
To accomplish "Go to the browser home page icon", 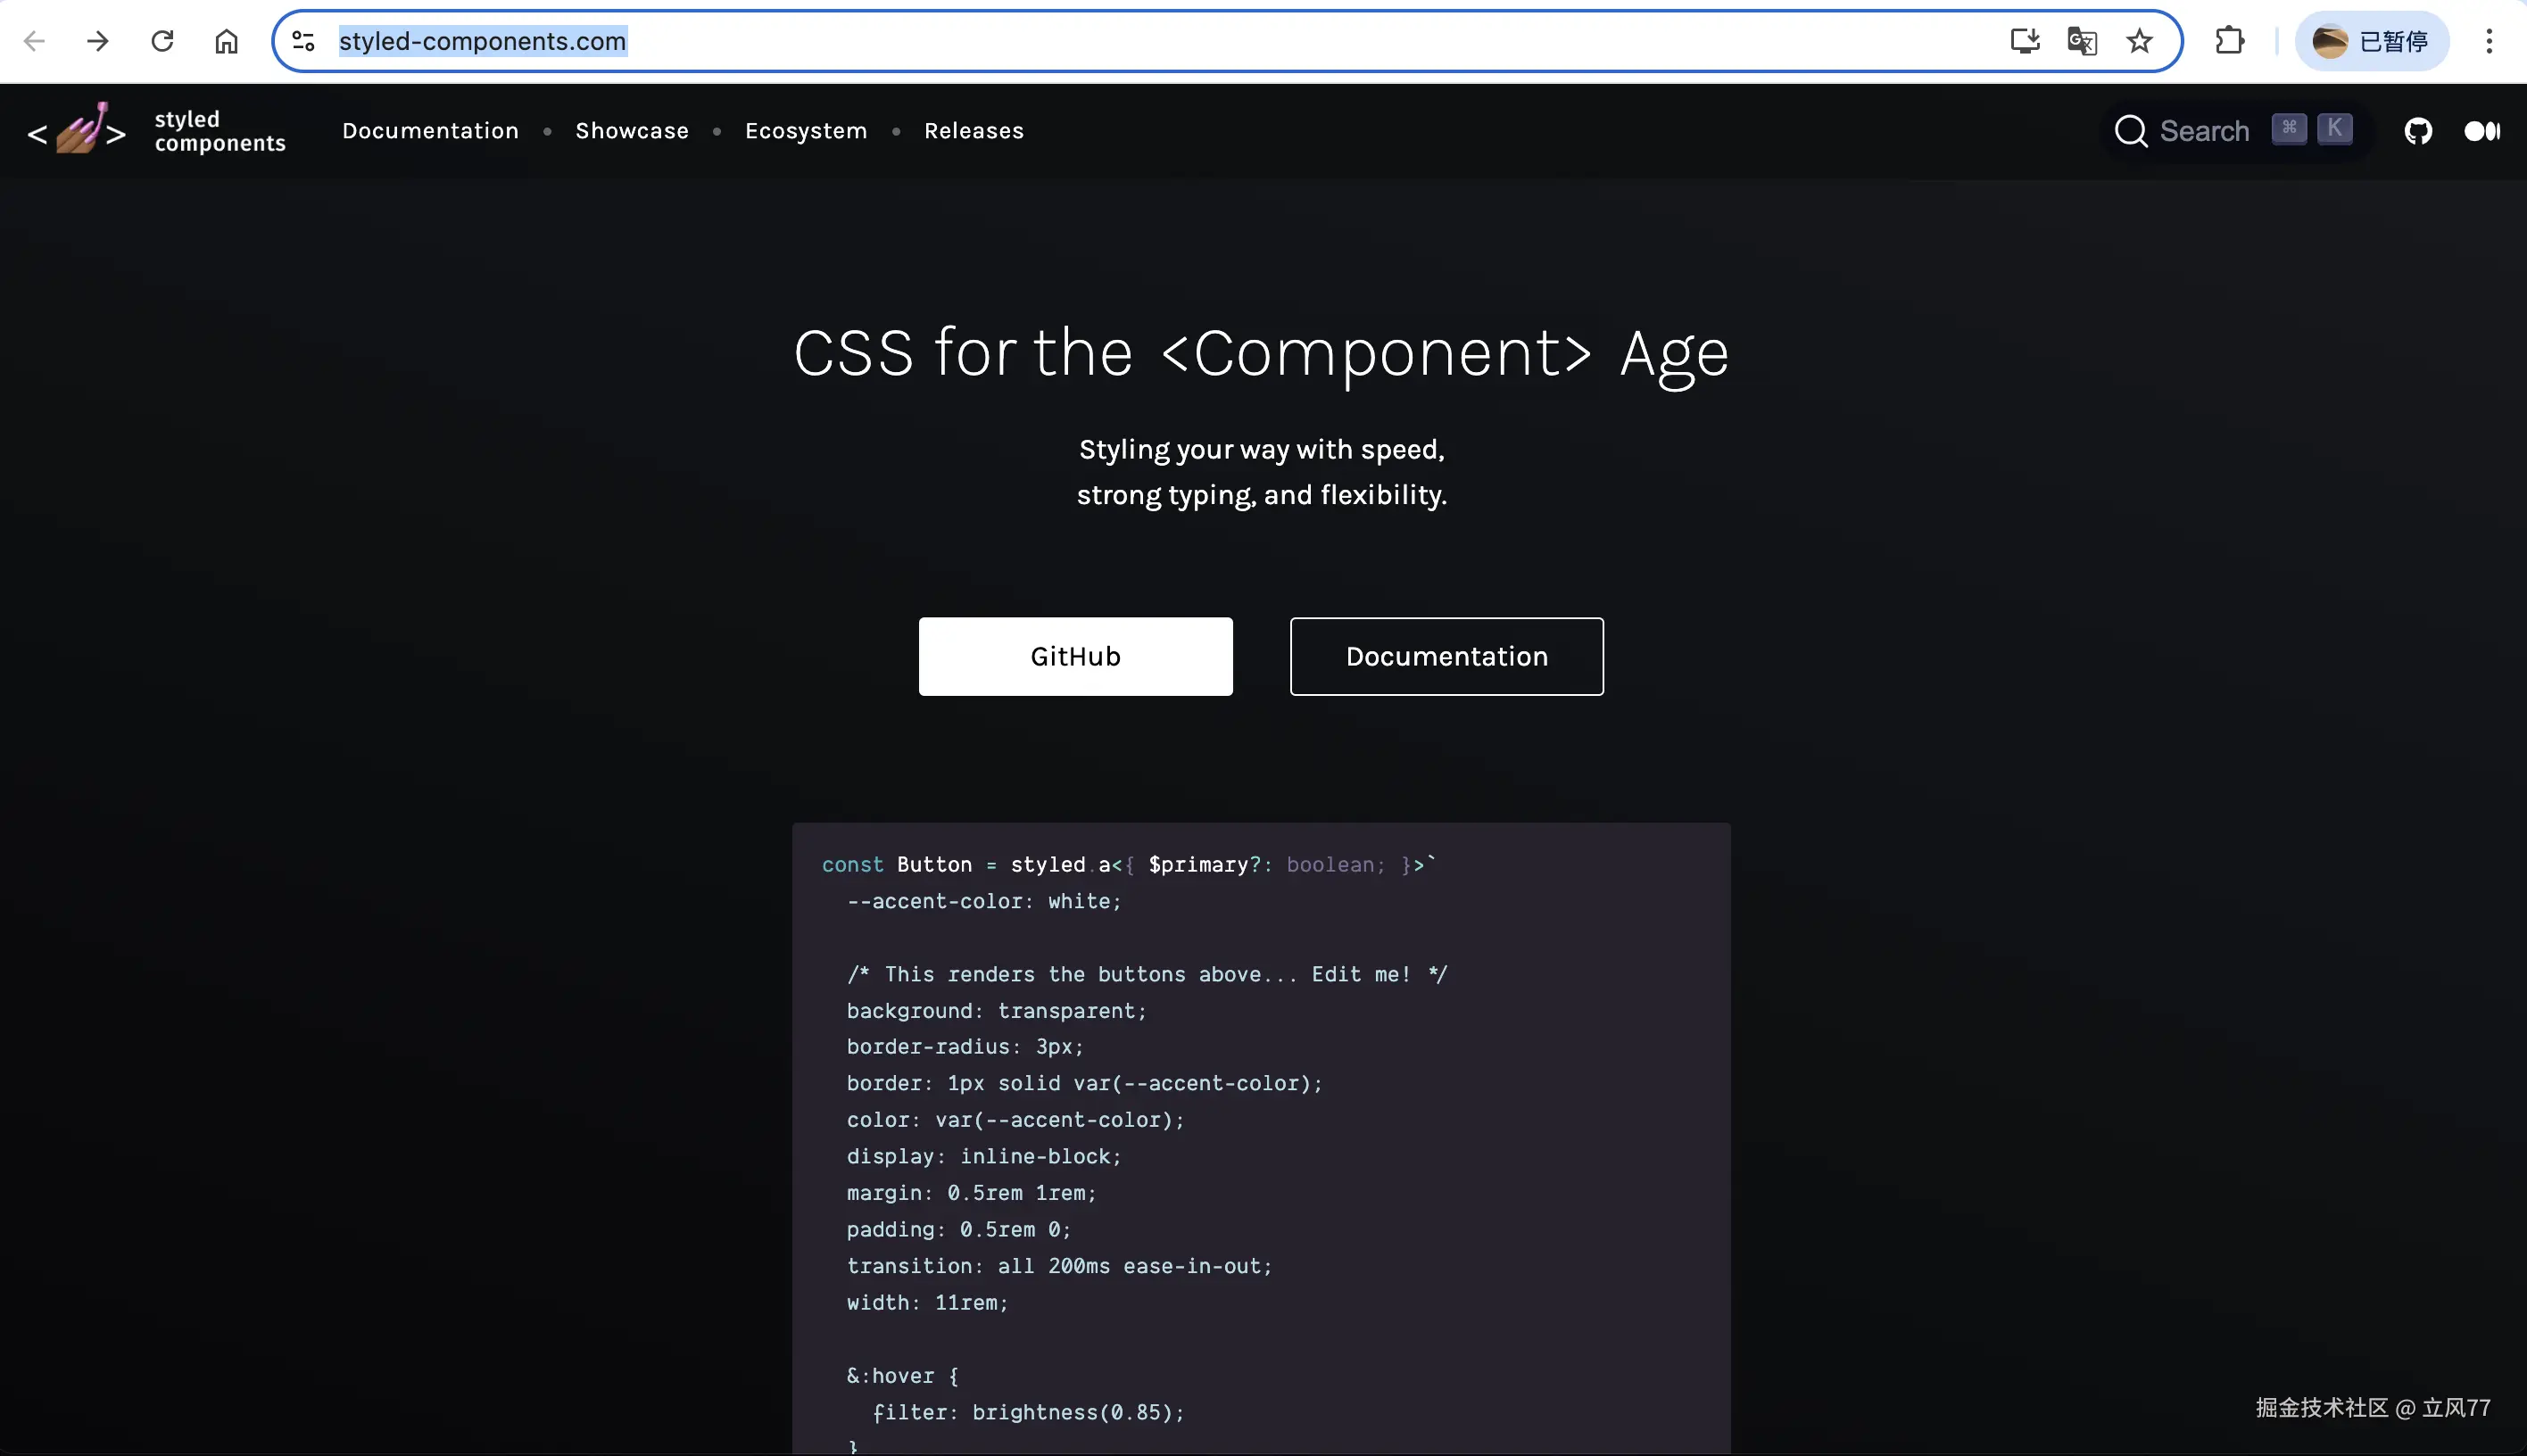I will (x=227, y=41).
